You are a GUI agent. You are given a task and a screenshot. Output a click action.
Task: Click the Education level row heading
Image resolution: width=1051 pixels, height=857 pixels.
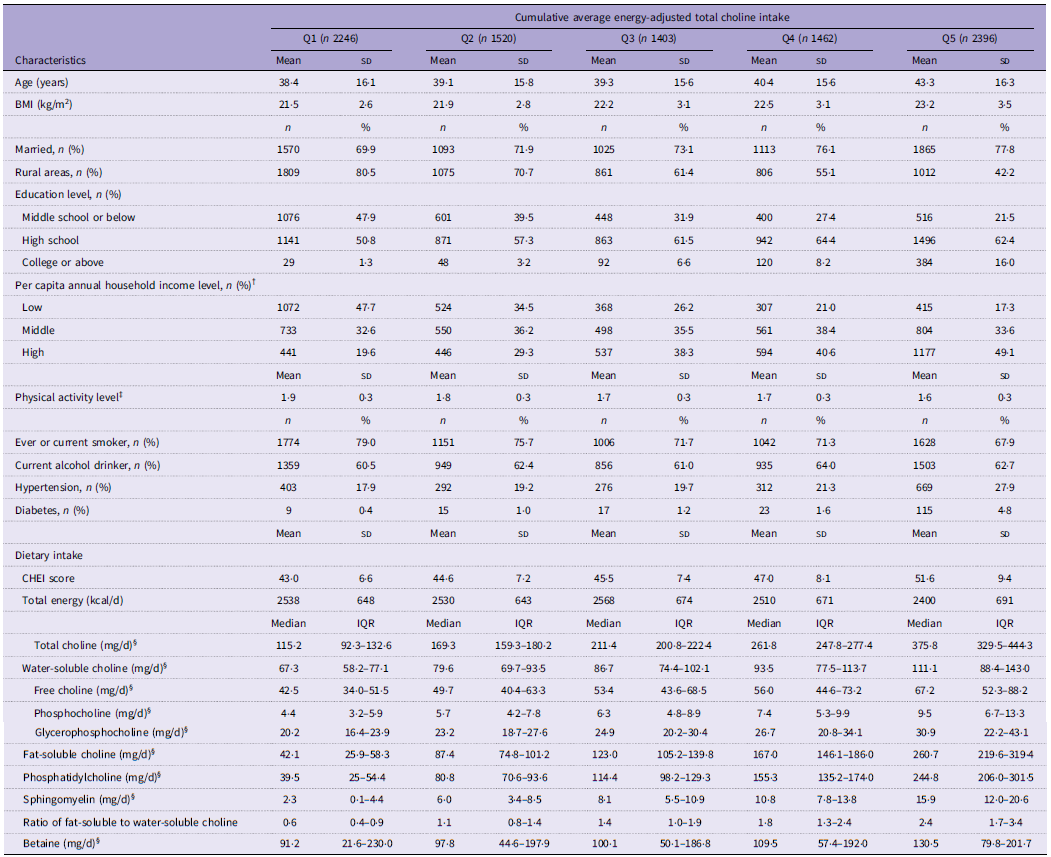pyautogui.click(x=68, y=194)
